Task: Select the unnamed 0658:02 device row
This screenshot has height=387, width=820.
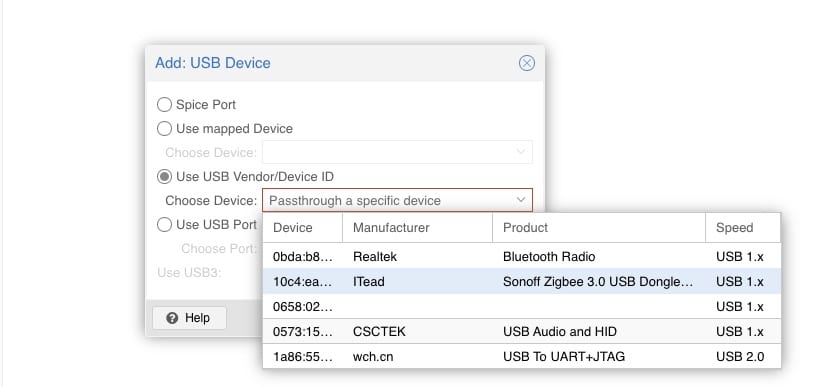Action: click(521, 306)
